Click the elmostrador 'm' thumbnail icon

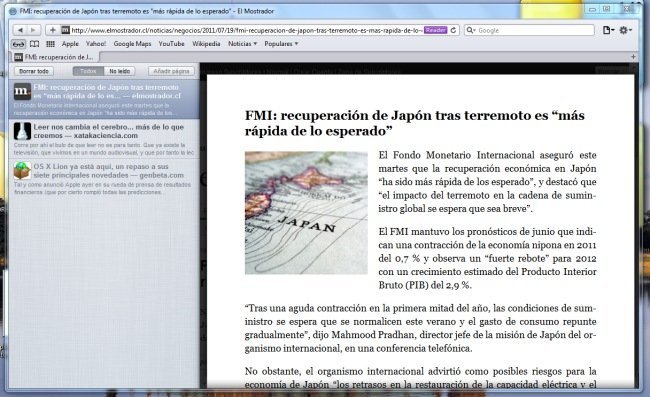(22, 92)
